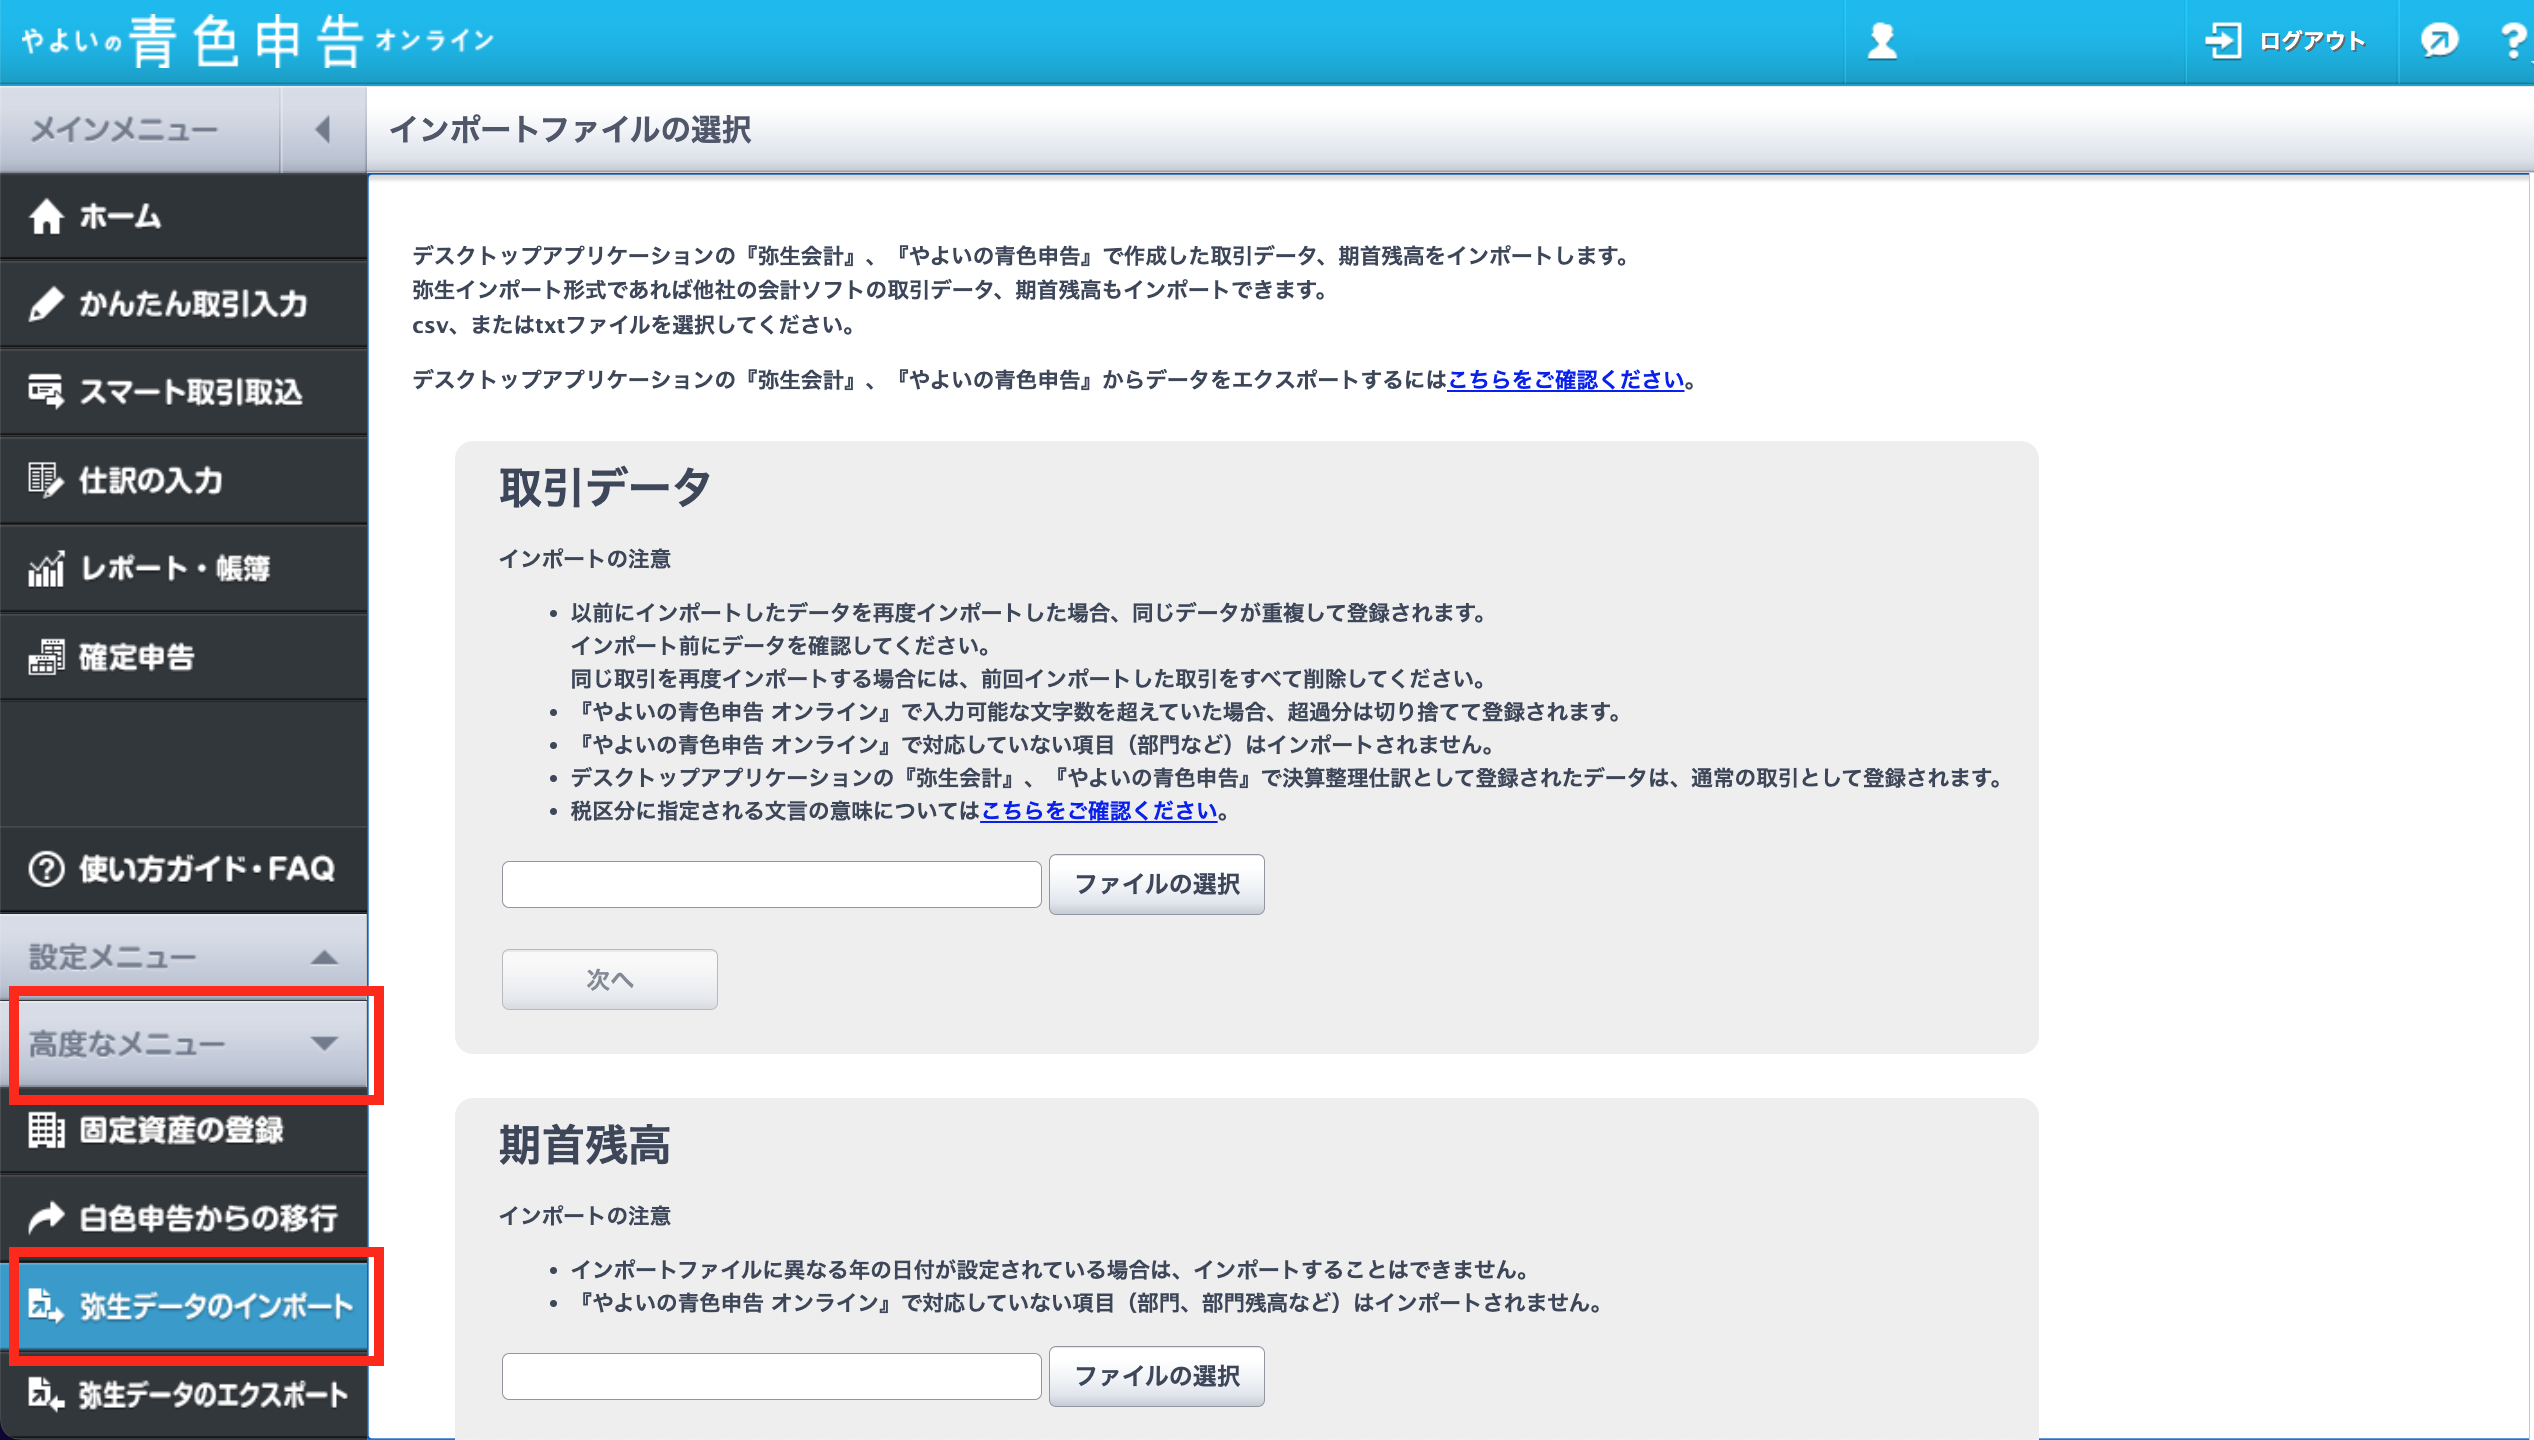Click the user account icon in header
This screenshot has height=1440, width=2534.
pos(1882,41)
